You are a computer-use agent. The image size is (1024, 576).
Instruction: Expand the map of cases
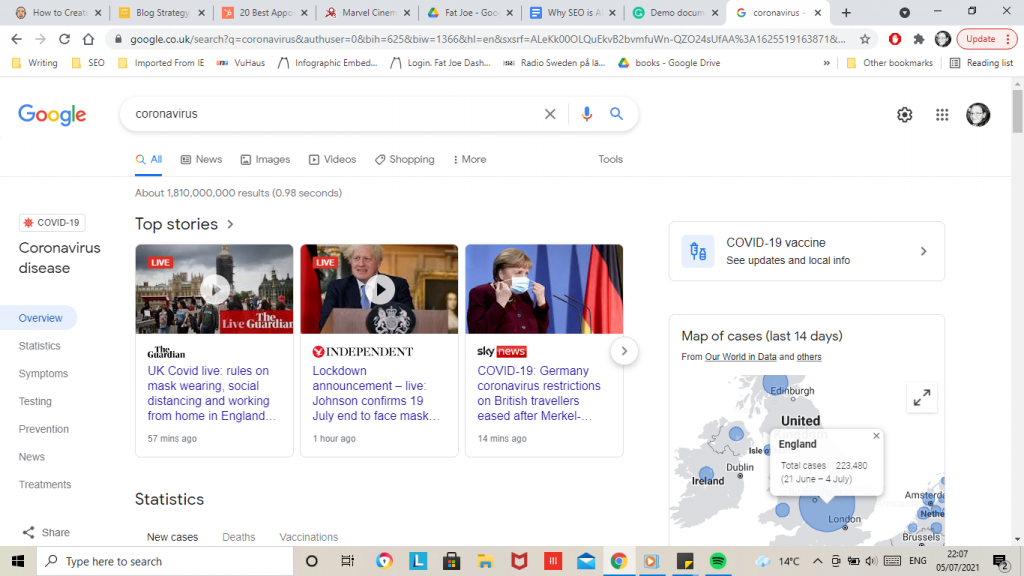[x=921, y=397]
